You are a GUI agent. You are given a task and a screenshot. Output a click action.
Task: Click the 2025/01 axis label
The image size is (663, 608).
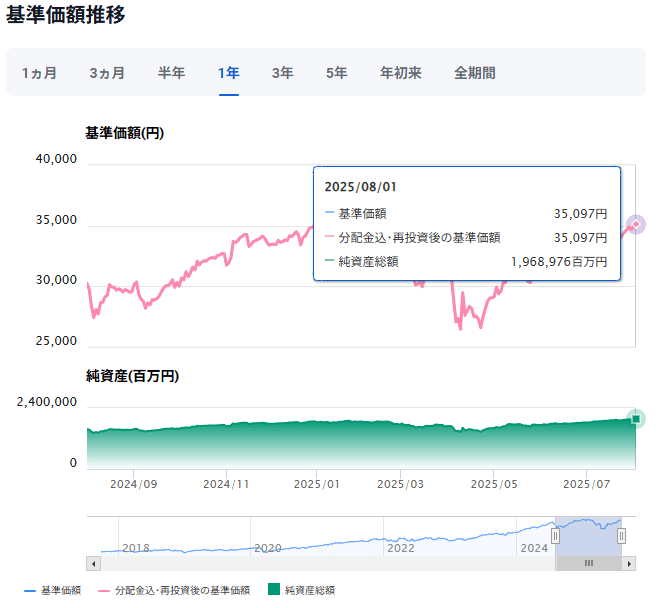(317, 485)
